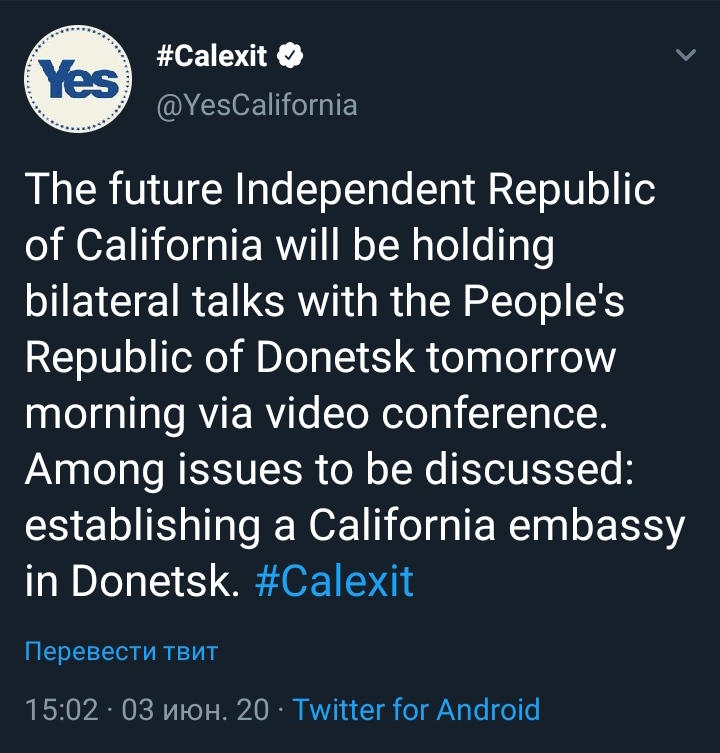
Task: Click 'of California will be holding' line
Action: (x=290, y=246)
